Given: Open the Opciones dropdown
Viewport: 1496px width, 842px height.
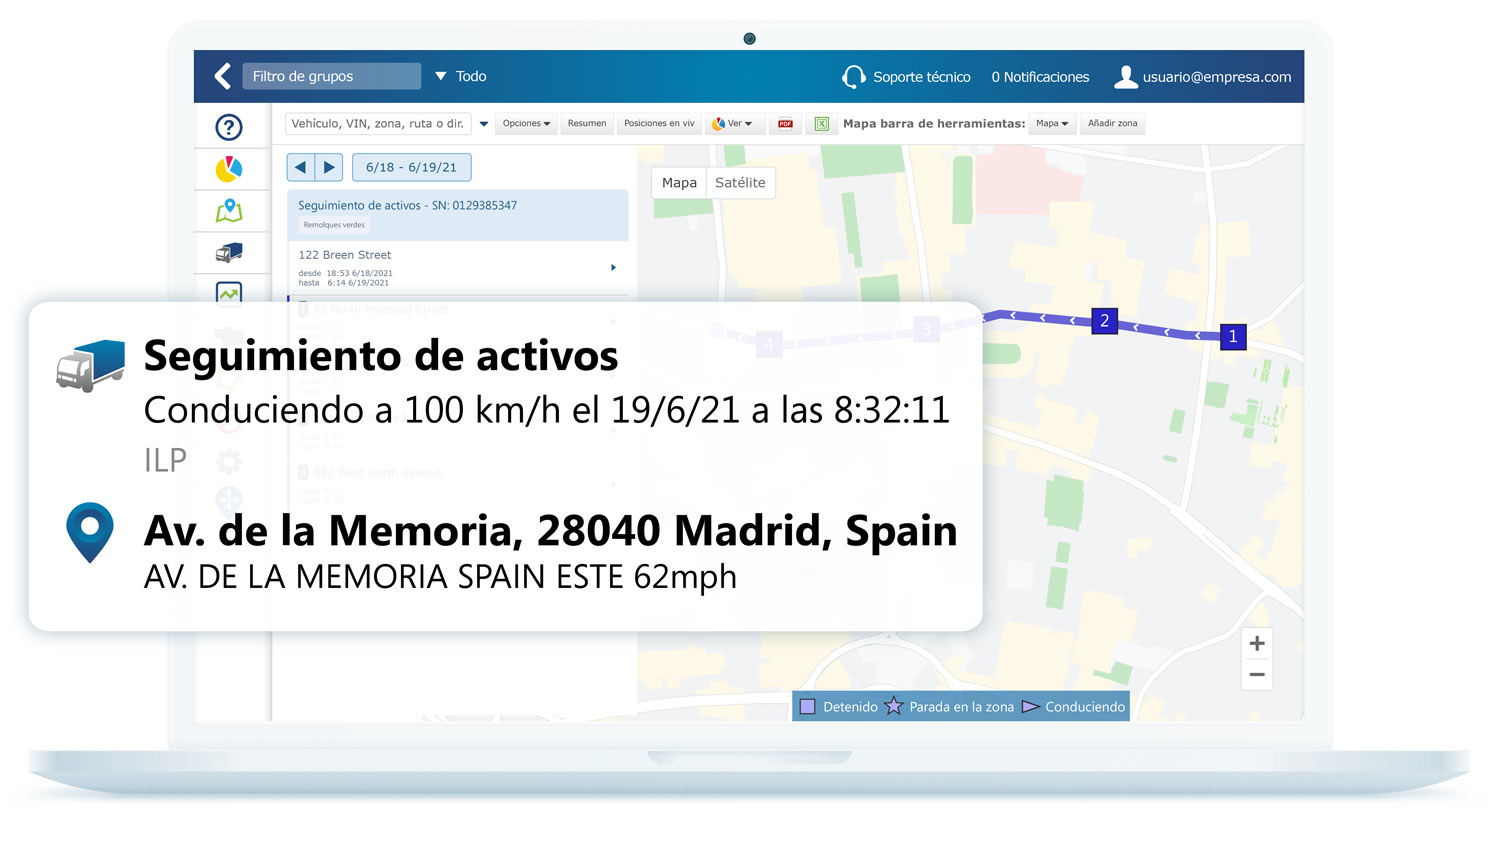Looking at the screenshot, I should [x=526, y=124].
